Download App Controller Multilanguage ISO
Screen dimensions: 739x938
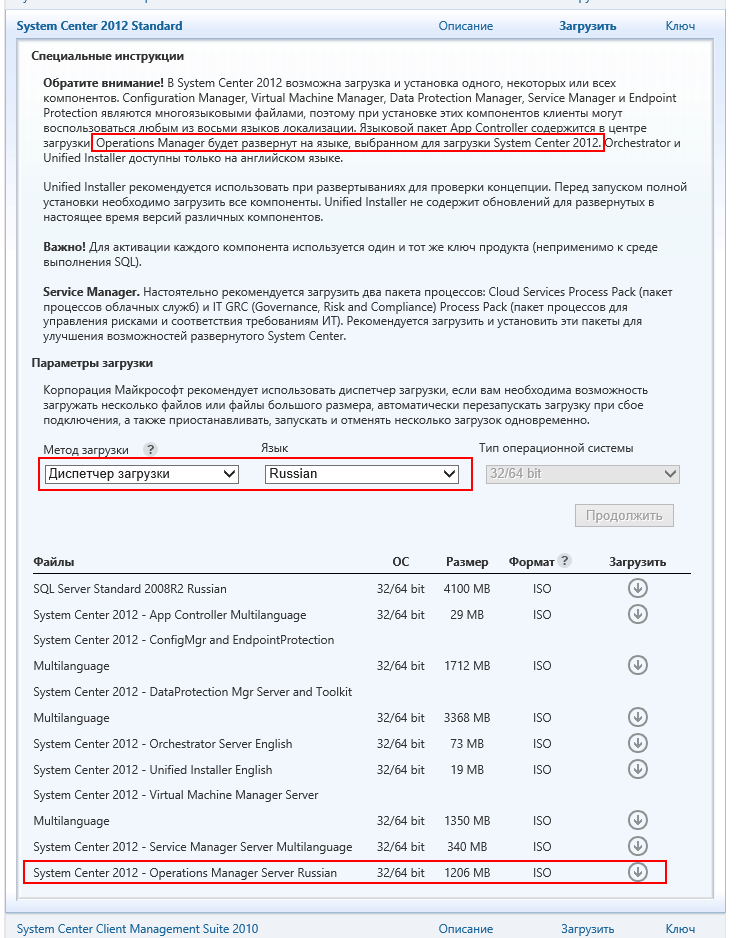coord(637,614)
